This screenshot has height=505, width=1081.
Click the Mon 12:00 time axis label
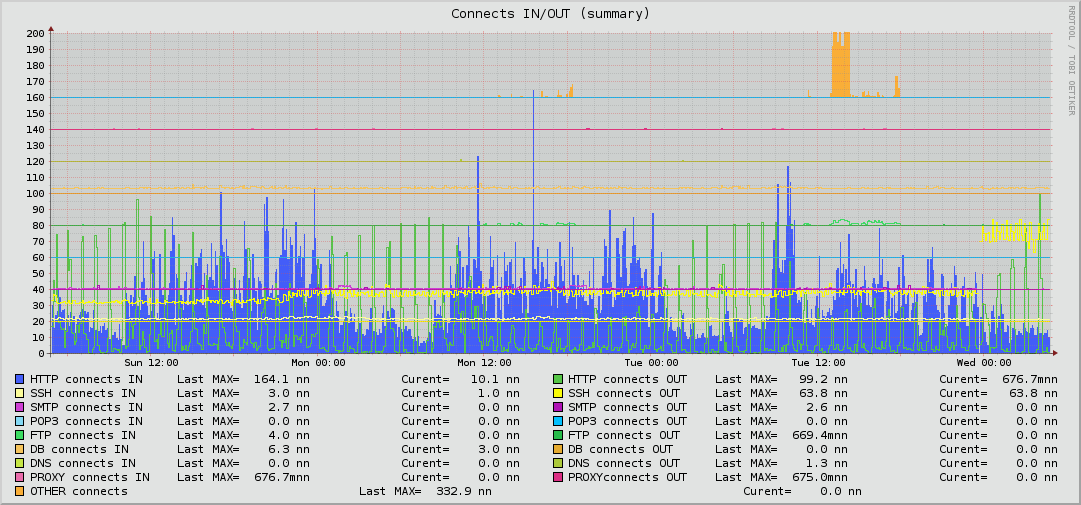(485, 362)
